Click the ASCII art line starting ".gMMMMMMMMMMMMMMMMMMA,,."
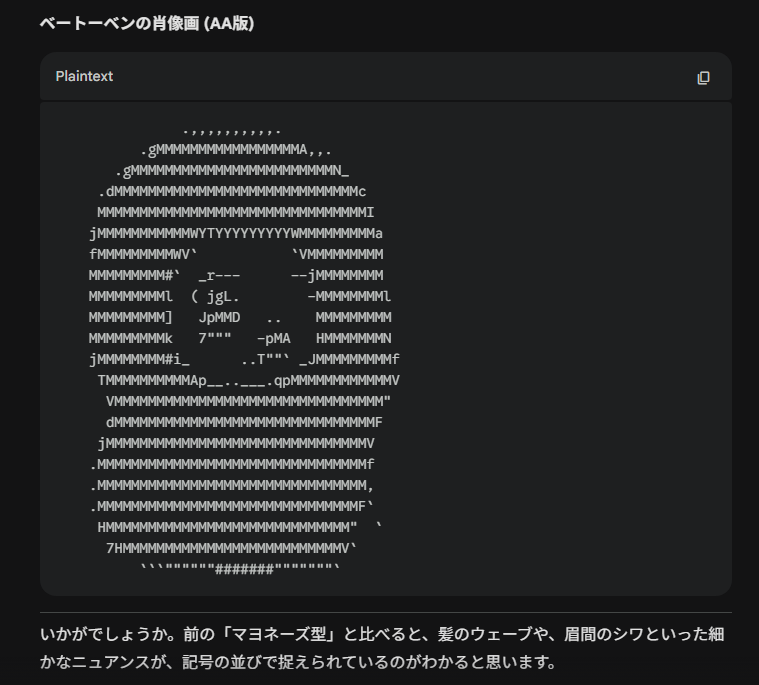This screenshot has width=759, height=685. (236, 150)
